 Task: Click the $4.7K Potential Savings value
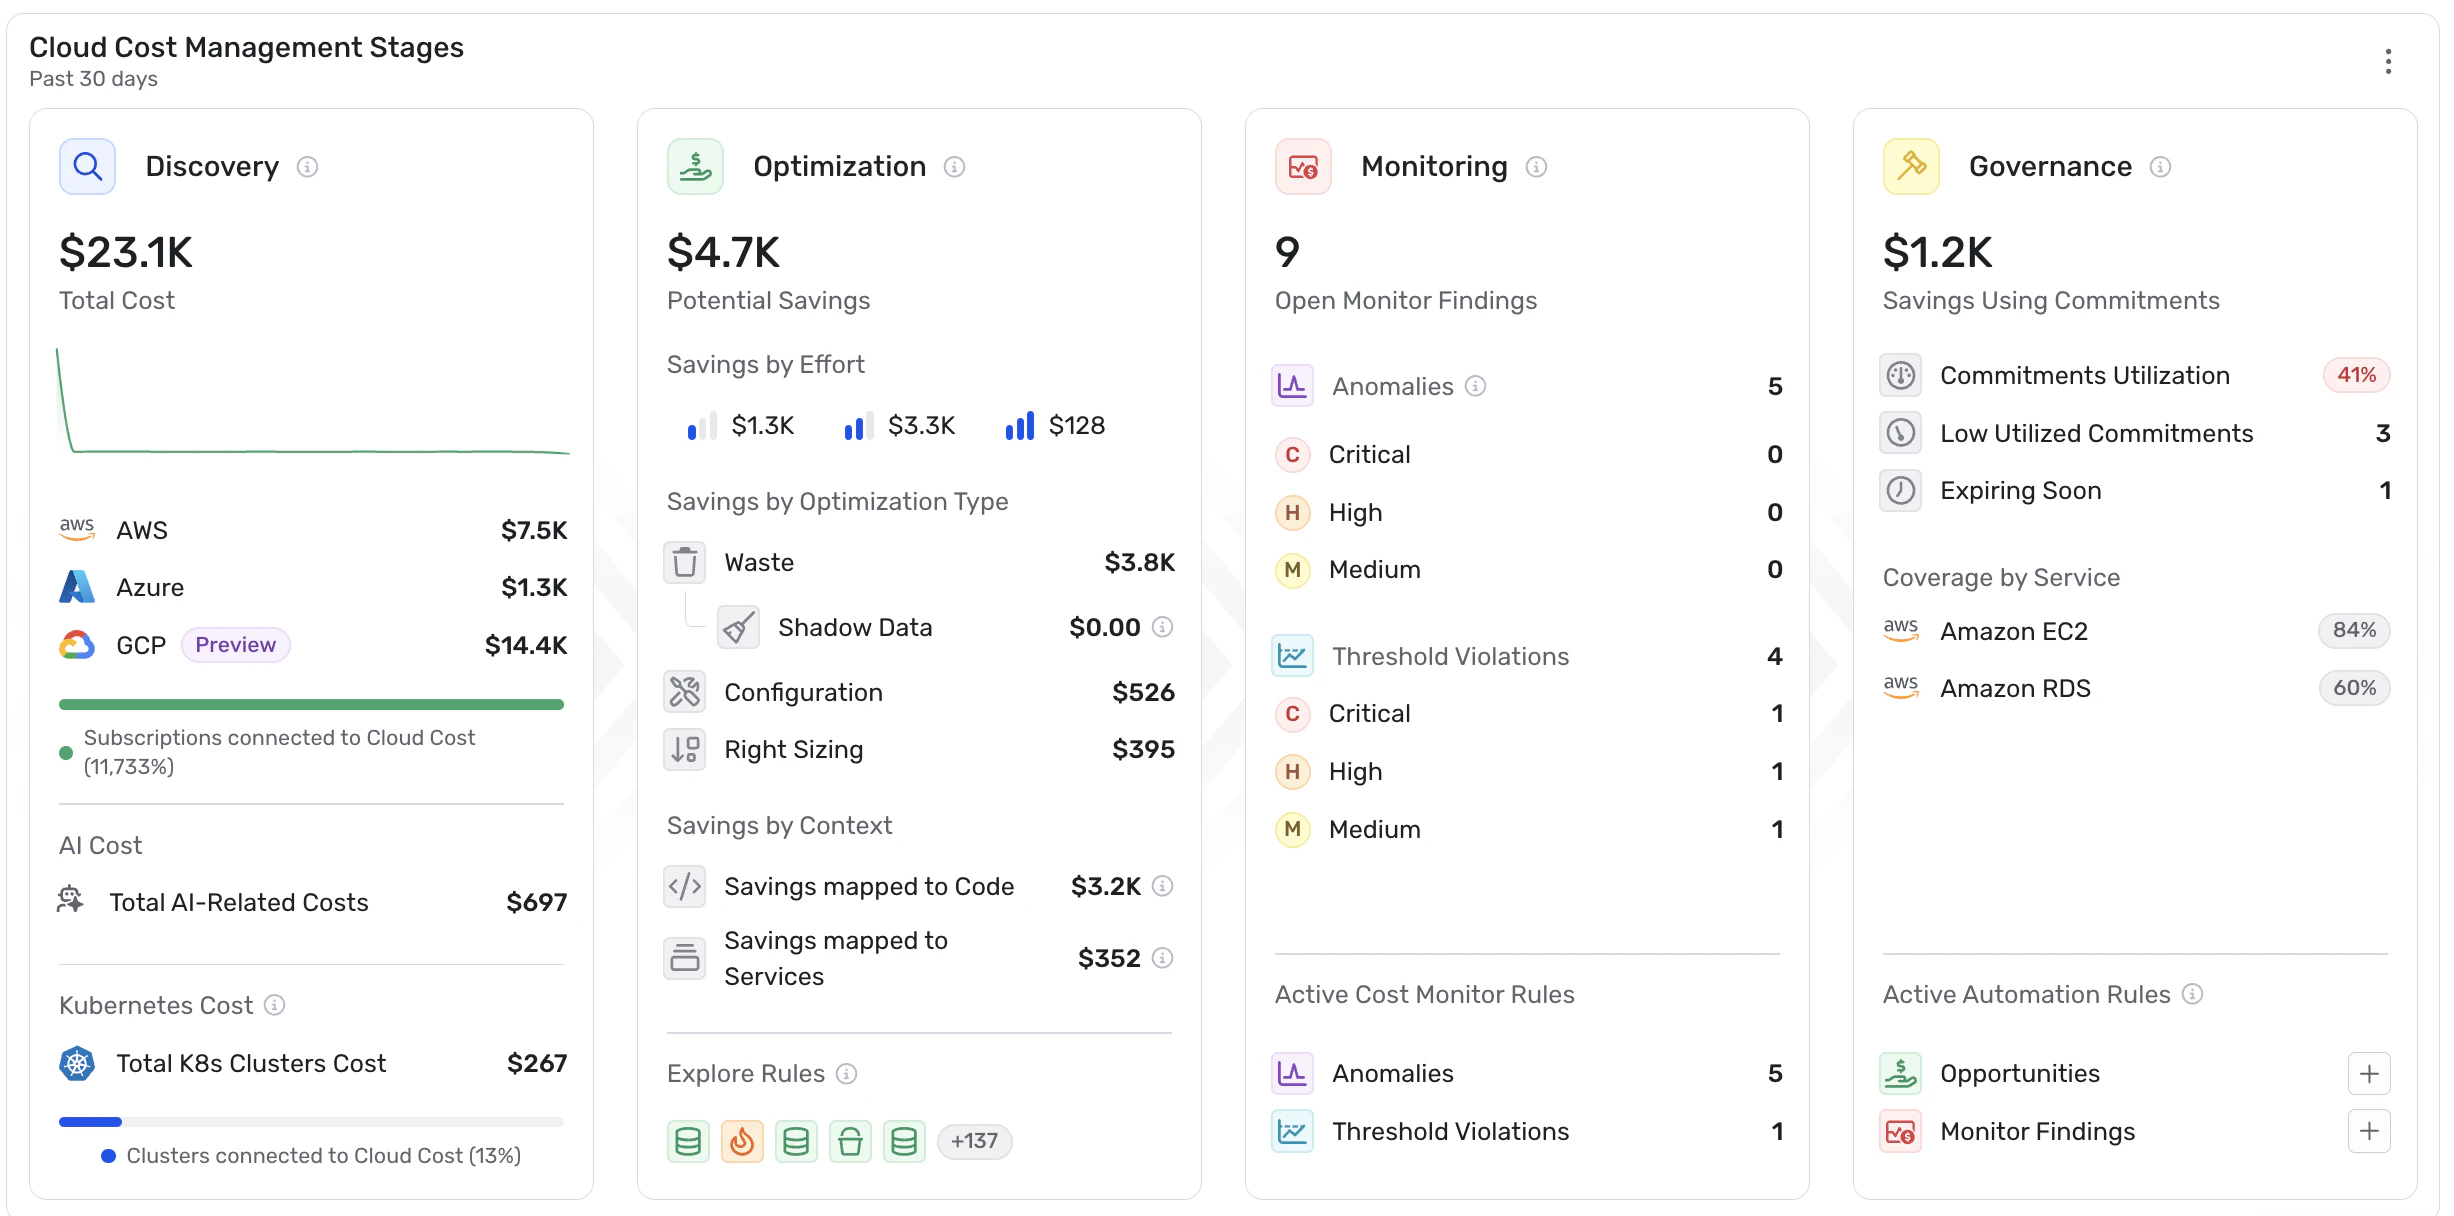click(723, 253)
